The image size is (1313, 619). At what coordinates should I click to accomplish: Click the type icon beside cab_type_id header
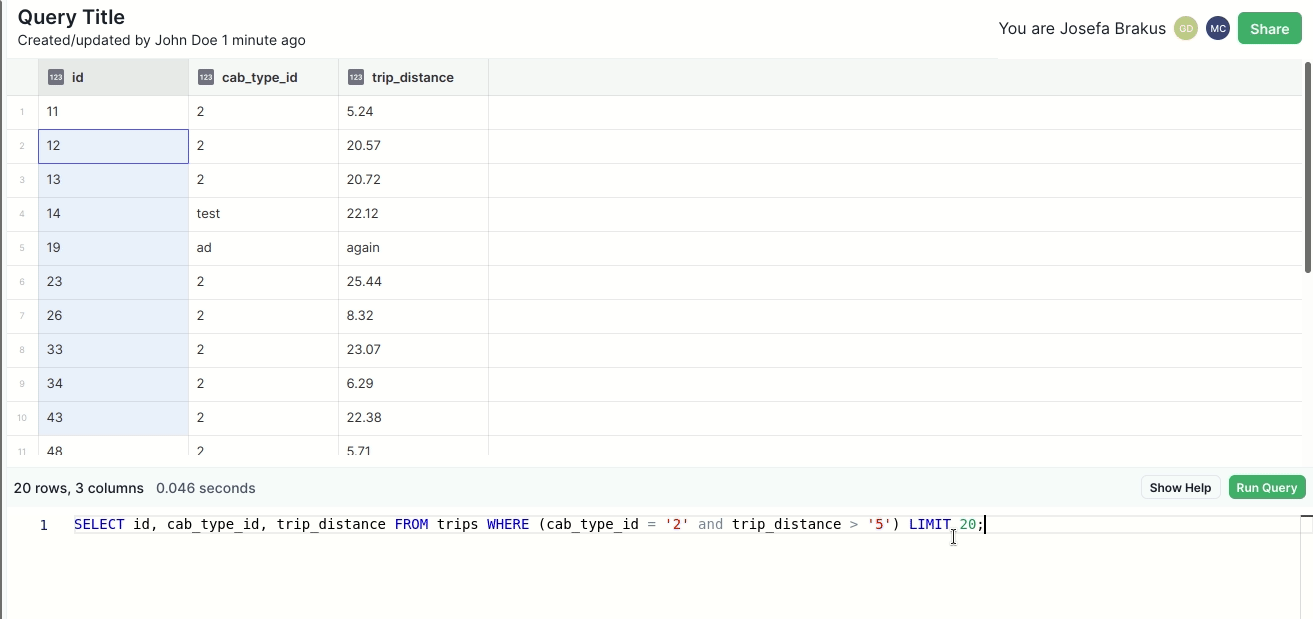206,77
